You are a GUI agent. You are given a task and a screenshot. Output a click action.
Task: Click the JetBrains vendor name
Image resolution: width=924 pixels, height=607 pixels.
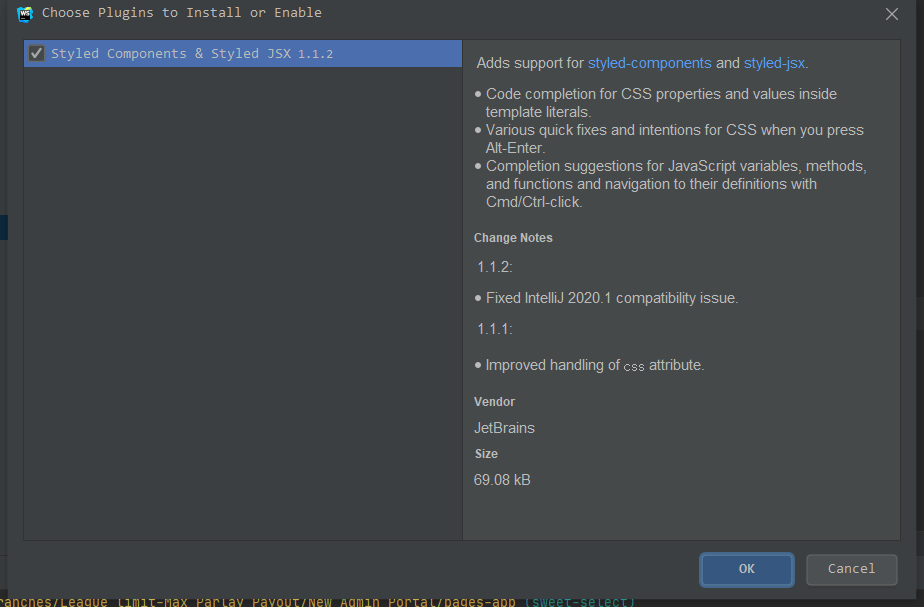click(504, 428)
